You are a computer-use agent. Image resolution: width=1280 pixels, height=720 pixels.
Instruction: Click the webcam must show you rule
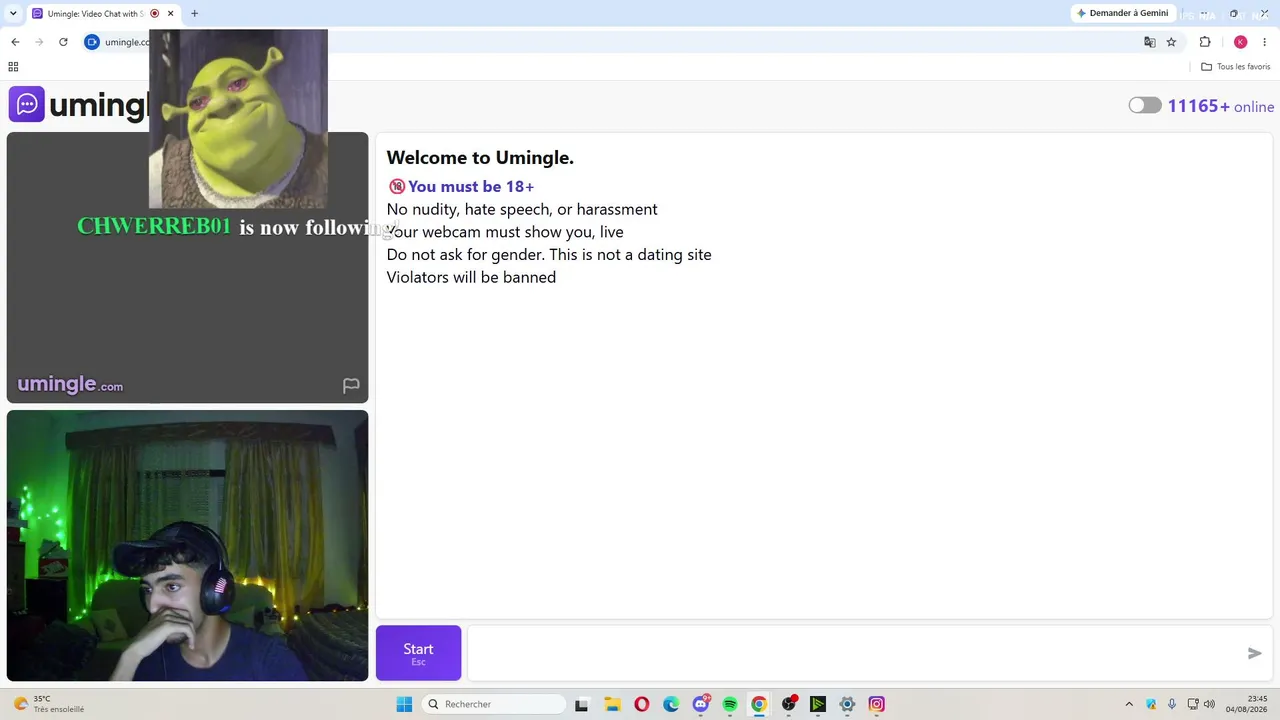[x=505, y=232]
